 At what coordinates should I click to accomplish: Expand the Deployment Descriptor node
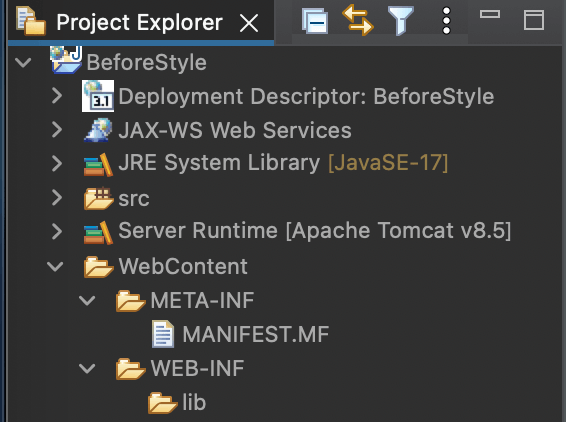(57, 96)
